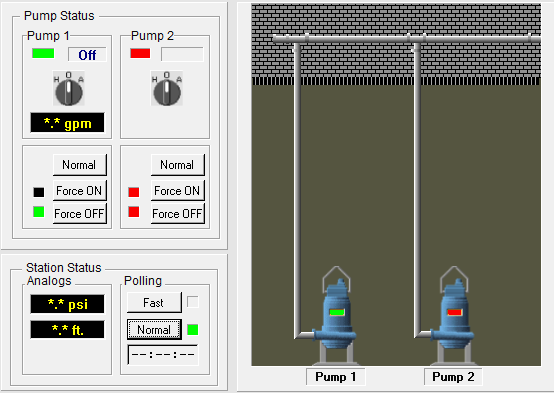Click the polling time field showing dashes
Image resolution: width=554 pixels, height=393 pixels.
pos(163,355)
